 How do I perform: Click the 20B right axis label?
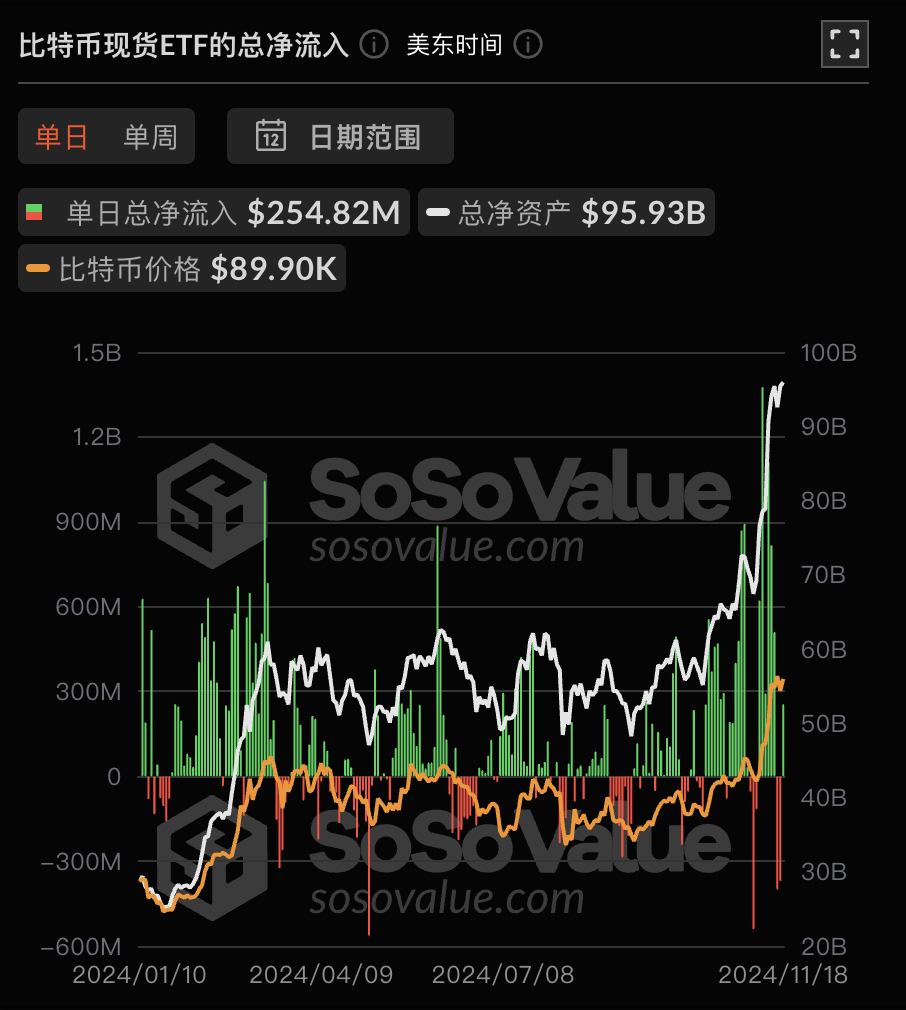tap(824, 947)
